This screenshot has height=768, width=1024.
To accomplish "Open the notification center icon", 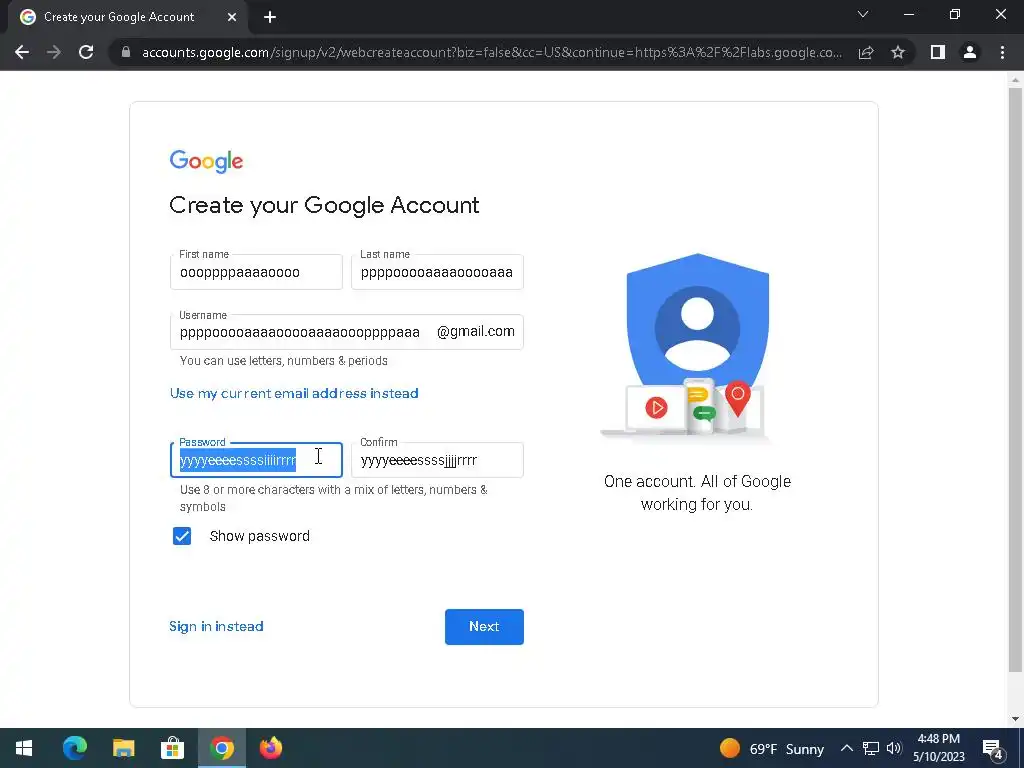I will tap(993, 748).
